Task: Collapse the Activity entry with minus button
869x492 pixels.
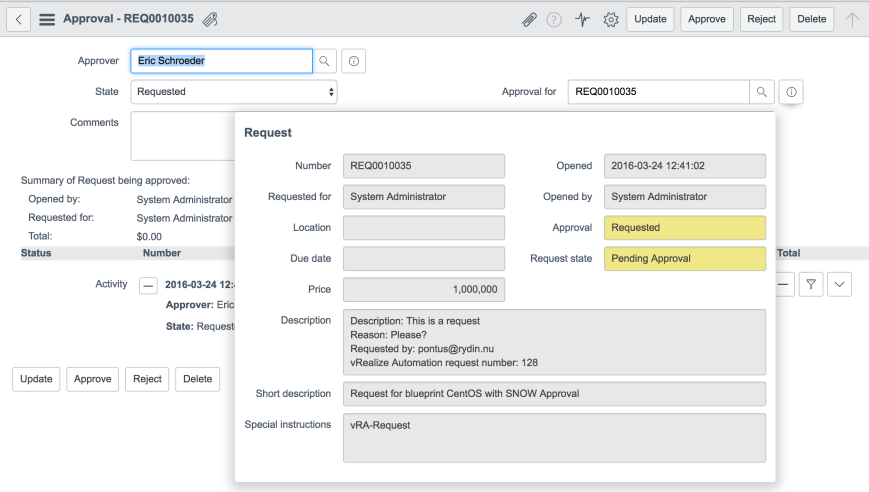Action: (148, 285)
